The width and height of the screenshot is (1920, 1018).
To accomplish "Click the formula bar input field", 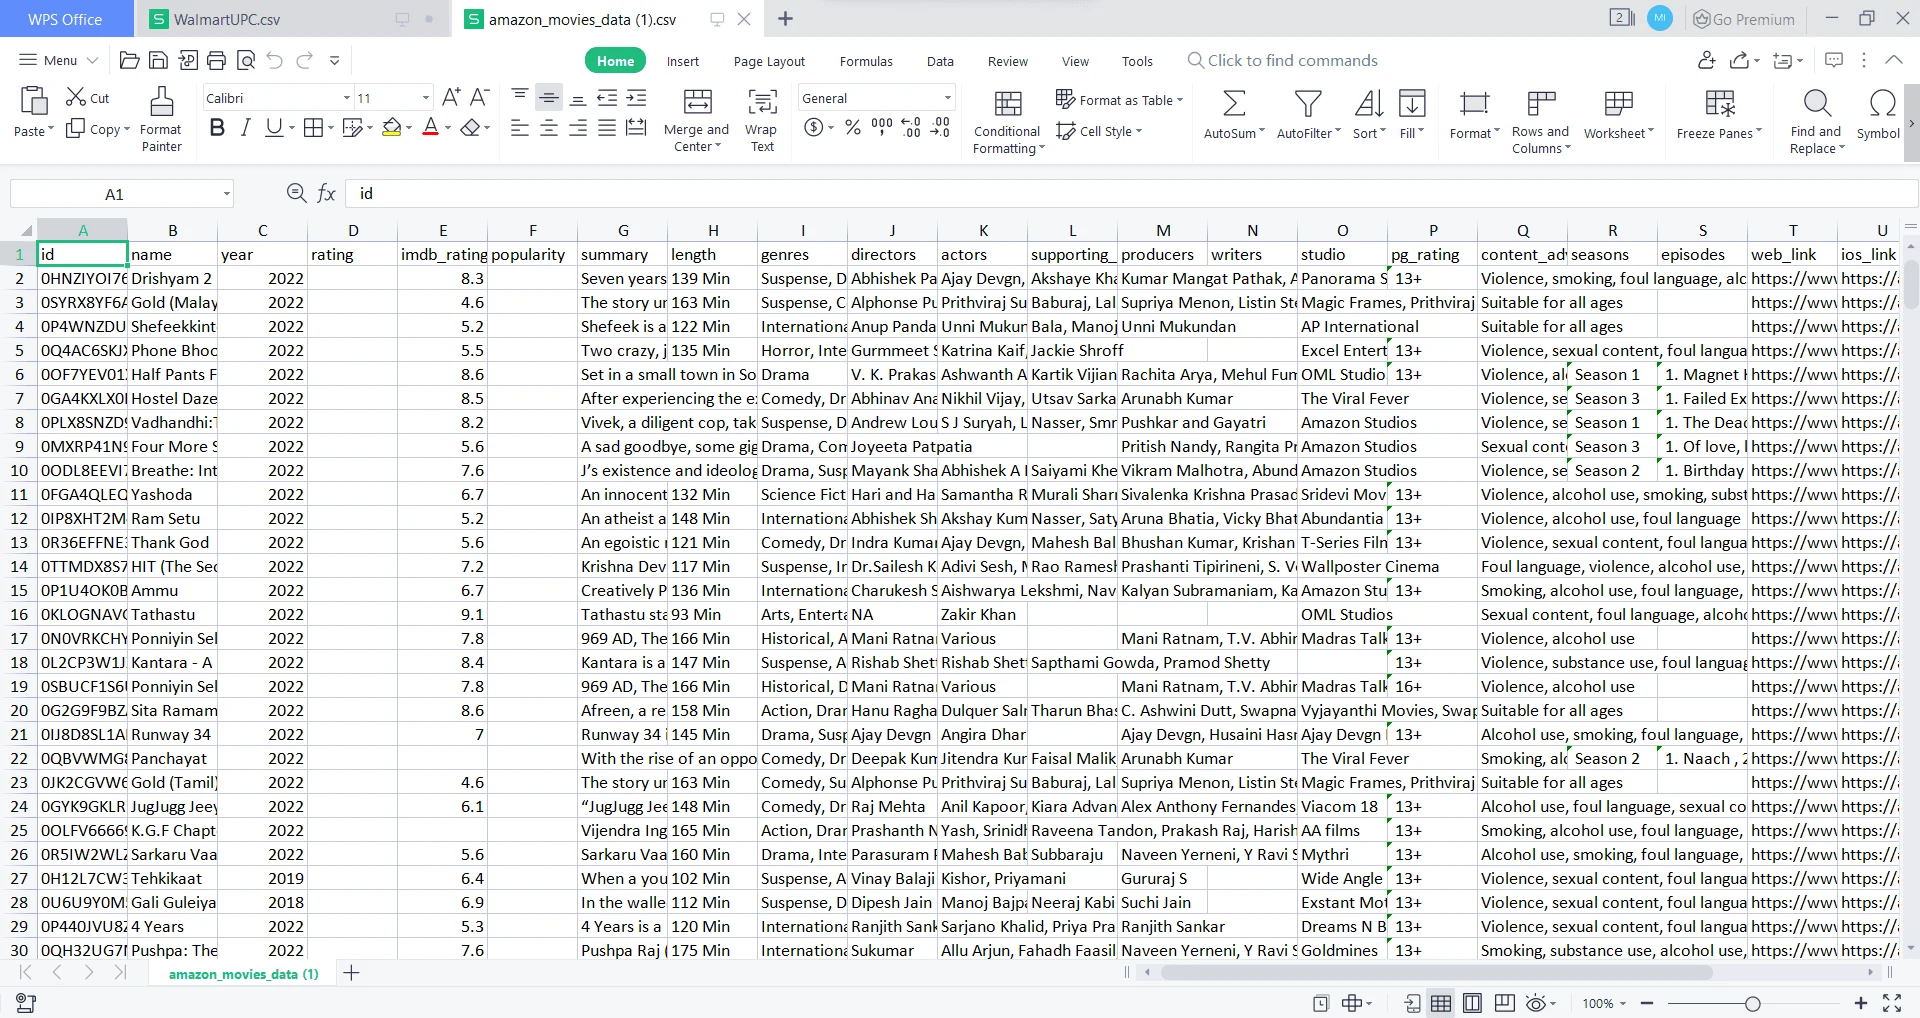I will (x=1130, y=193).
